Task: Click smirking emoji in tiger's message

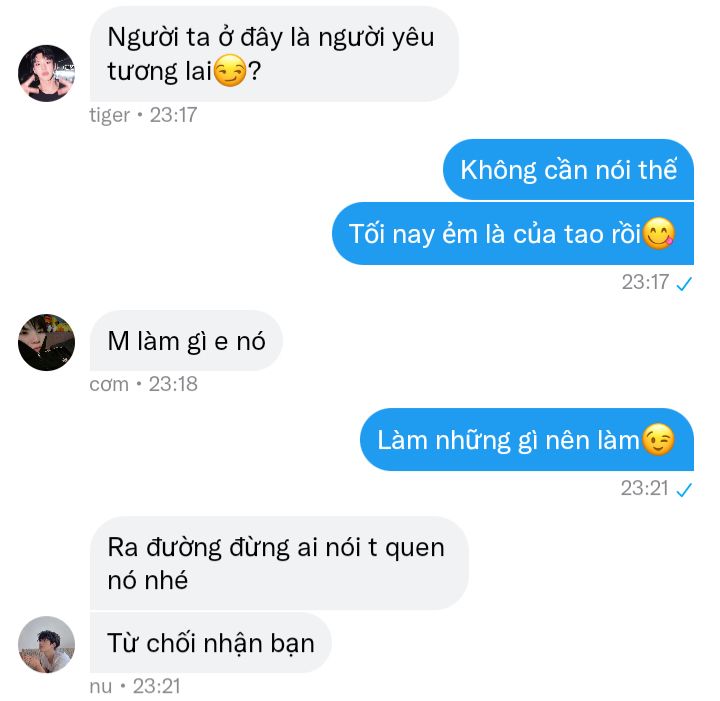Action: (x=230, y=71)
